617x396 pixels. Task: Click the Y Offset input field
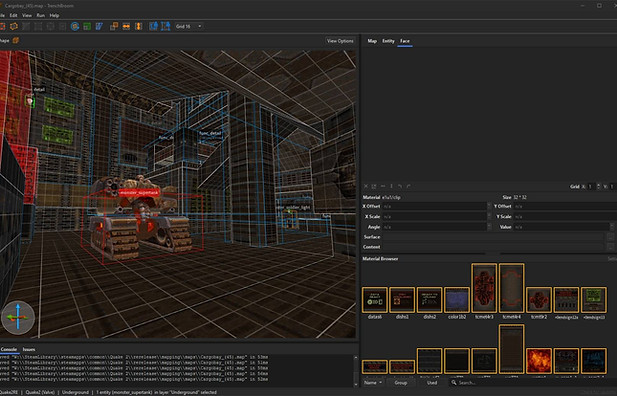[565, 206]
